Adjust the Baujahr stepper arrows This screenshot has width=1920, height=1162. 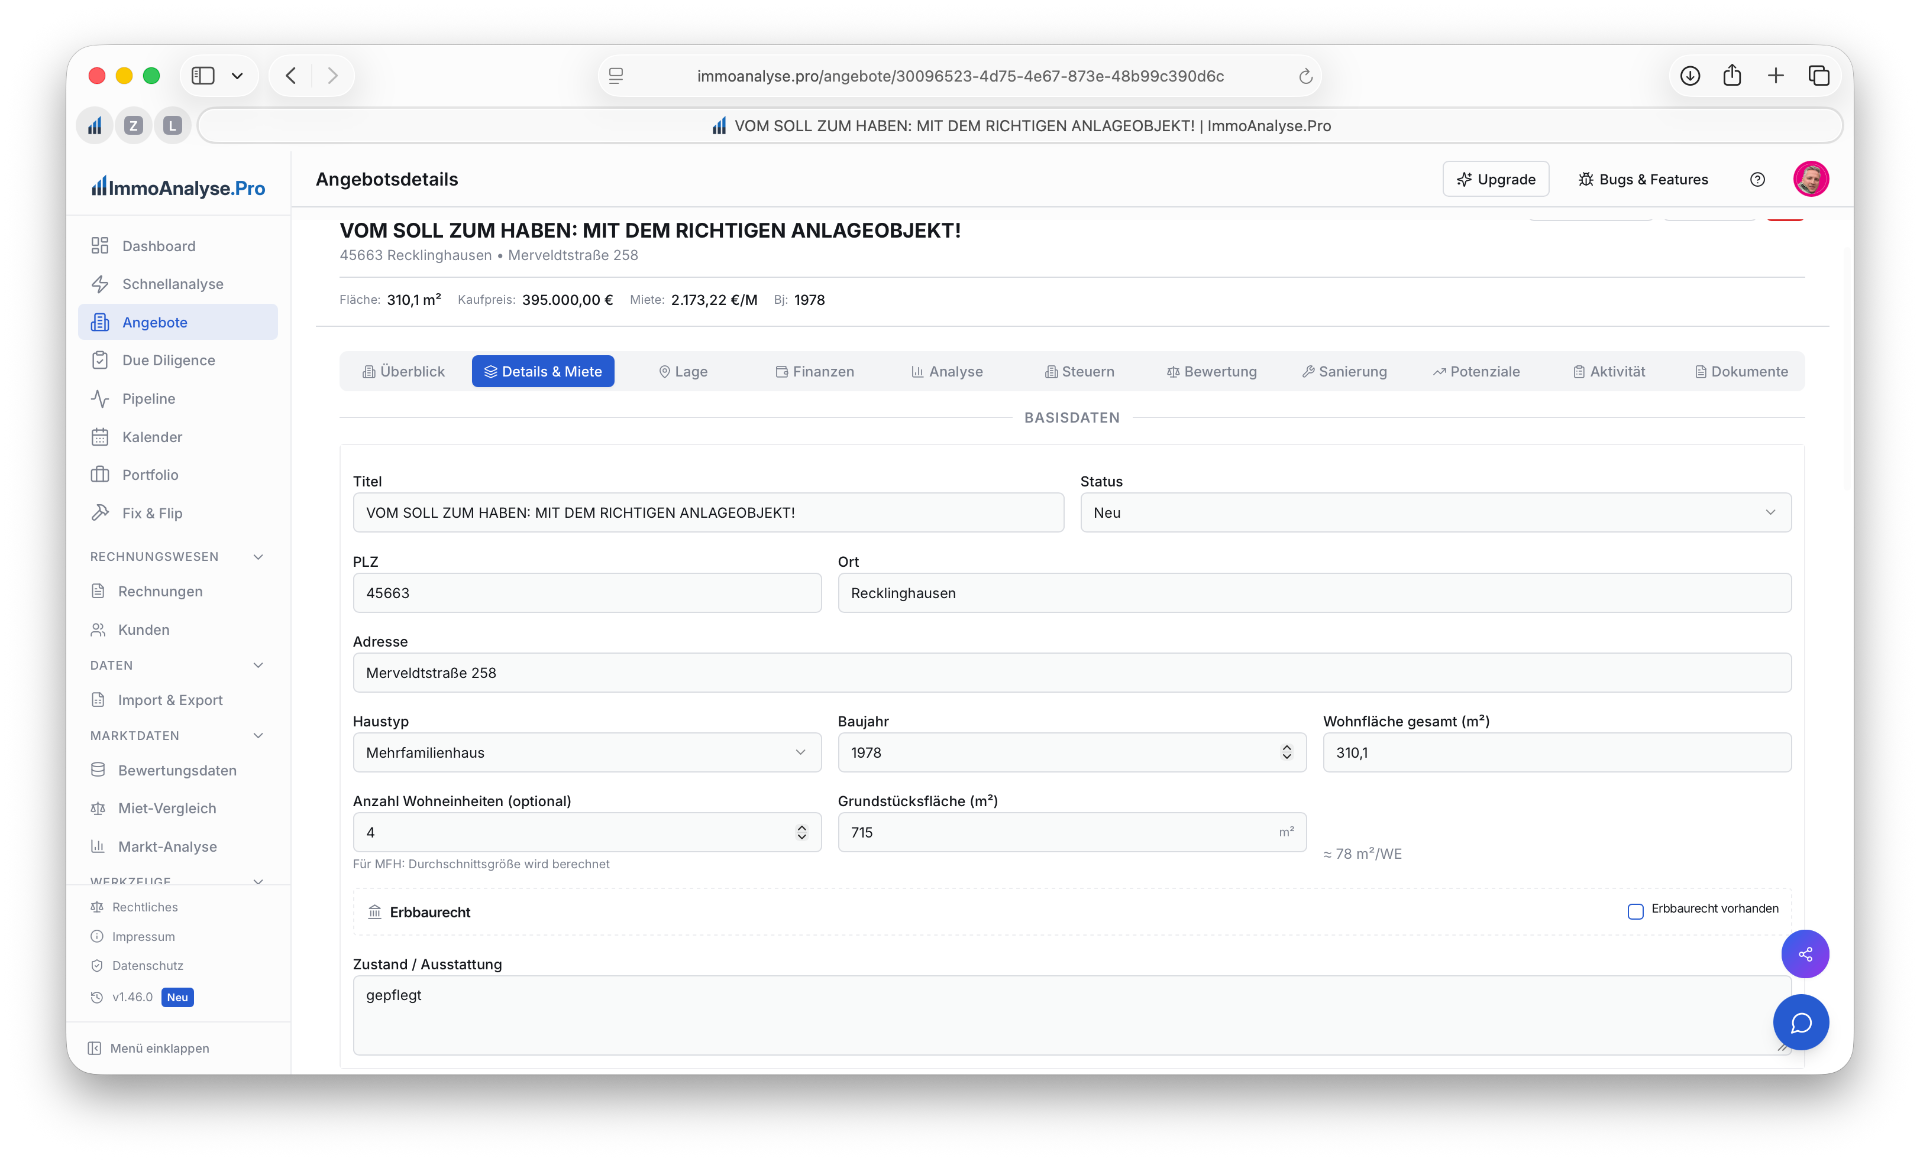click(1286, 752)
